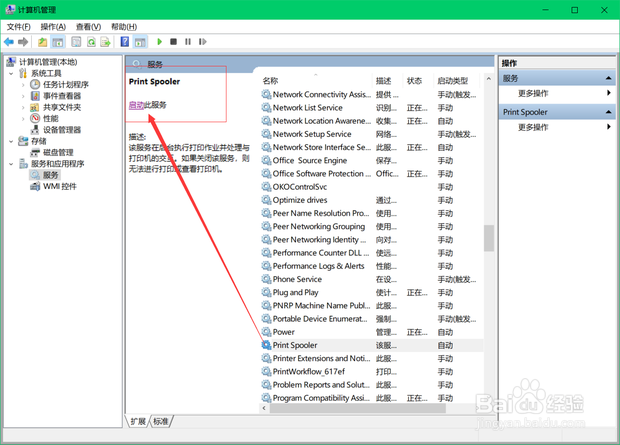Collapse the 服务和应用程序 node

(x=11, y=164)
